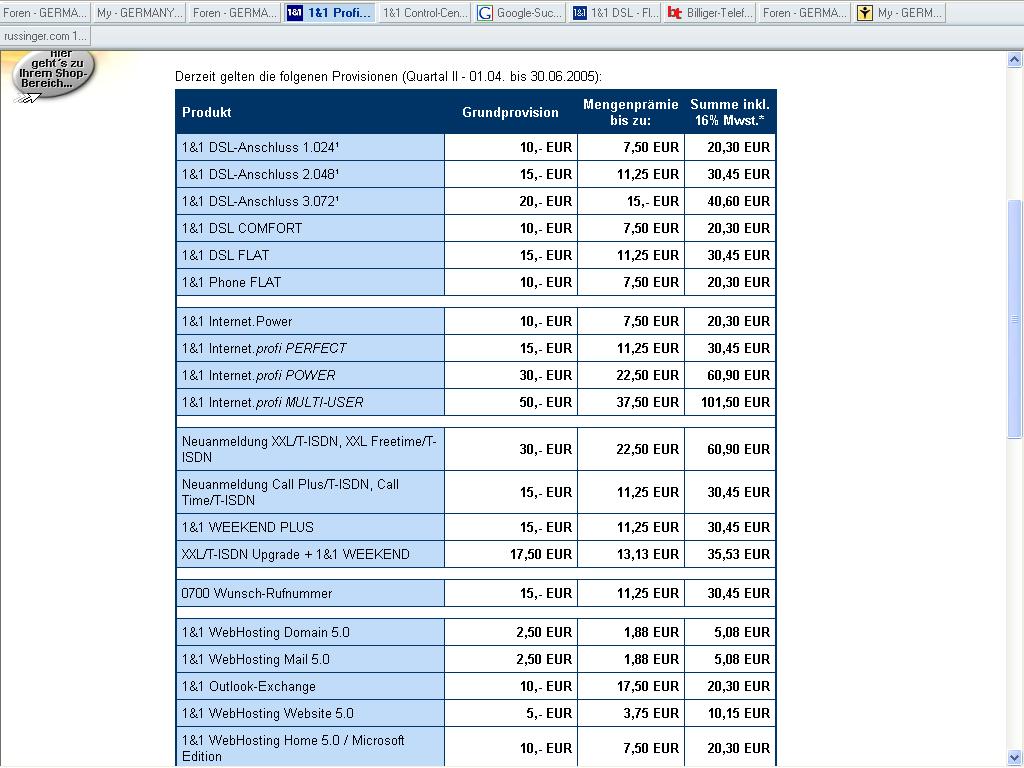
Task: Switch to the 1&1 Profi... tab
Action: [330, 12]
